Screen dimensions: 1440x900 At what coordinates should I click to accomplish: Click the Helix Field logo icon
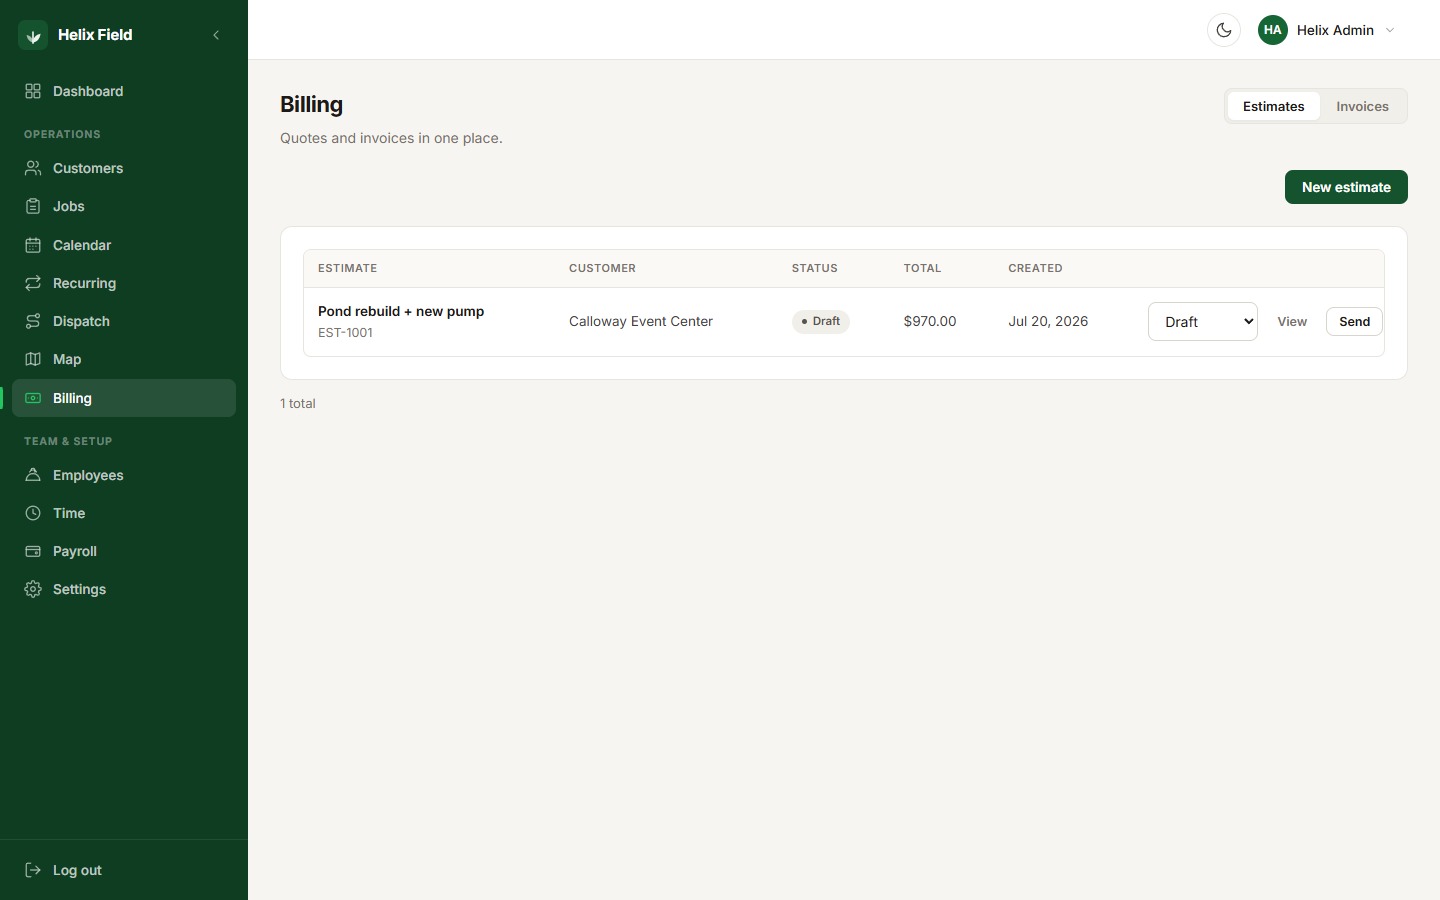[33, 35]
